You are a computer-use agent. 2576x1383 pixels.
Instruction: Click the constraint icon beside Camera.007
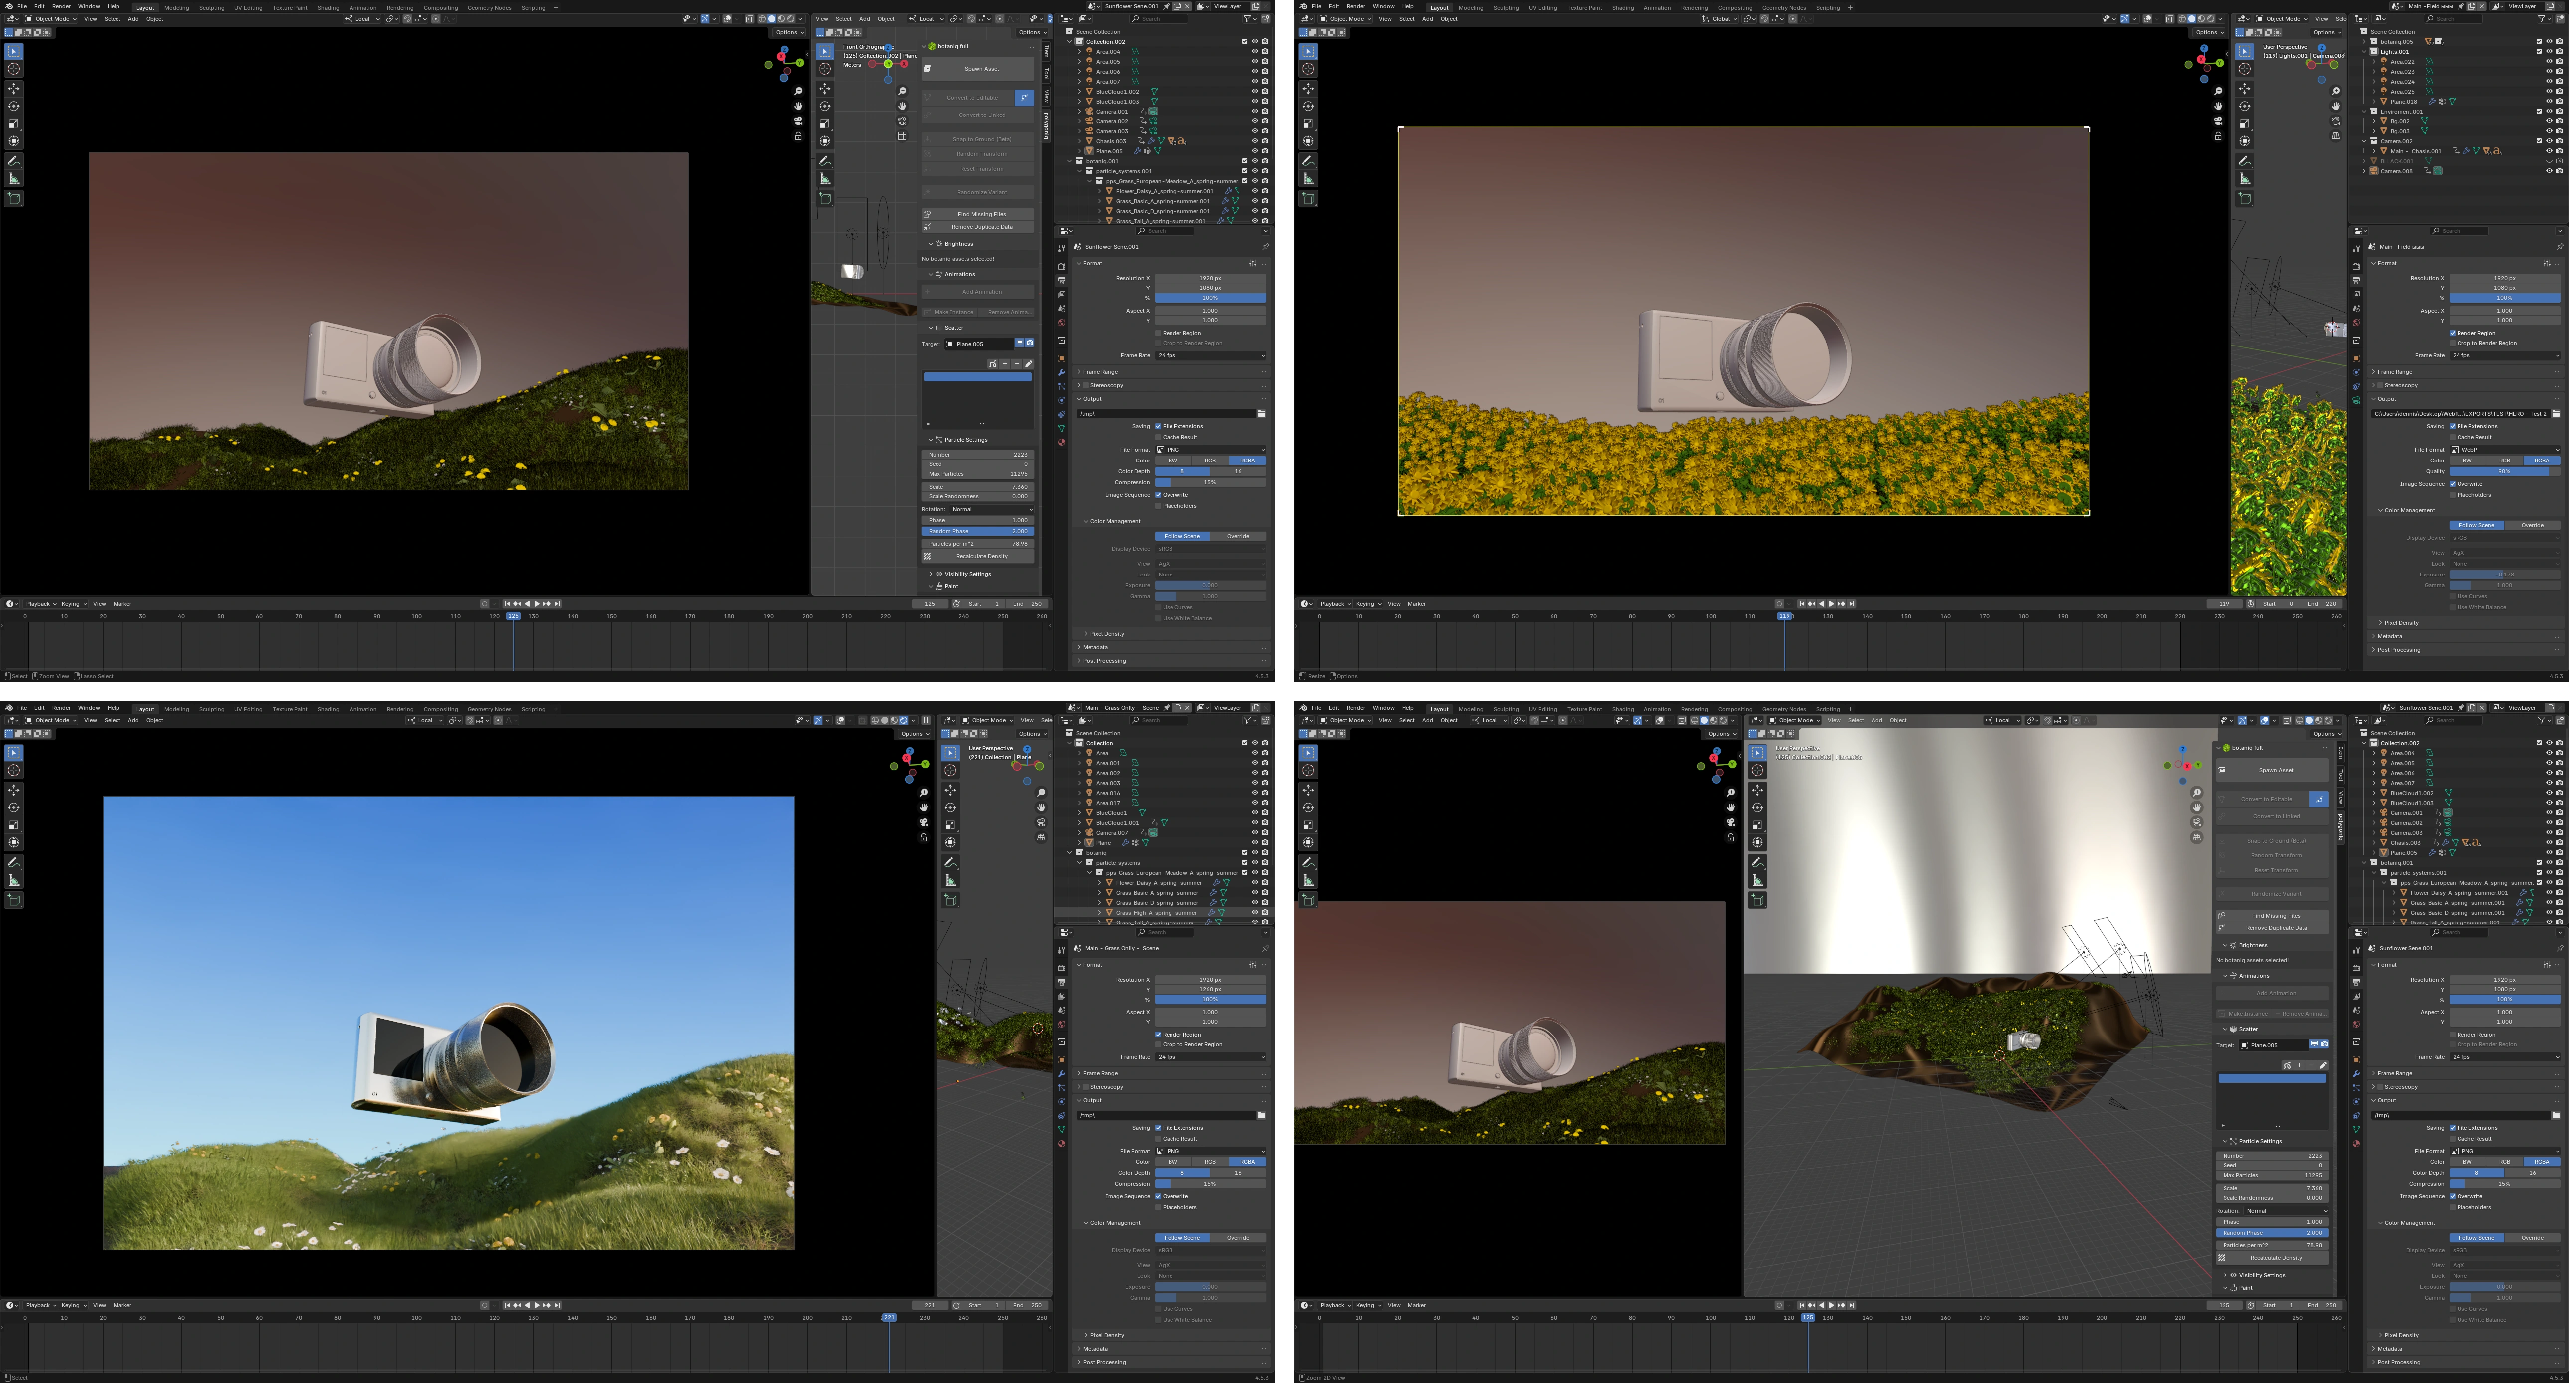pos(1142,832)
